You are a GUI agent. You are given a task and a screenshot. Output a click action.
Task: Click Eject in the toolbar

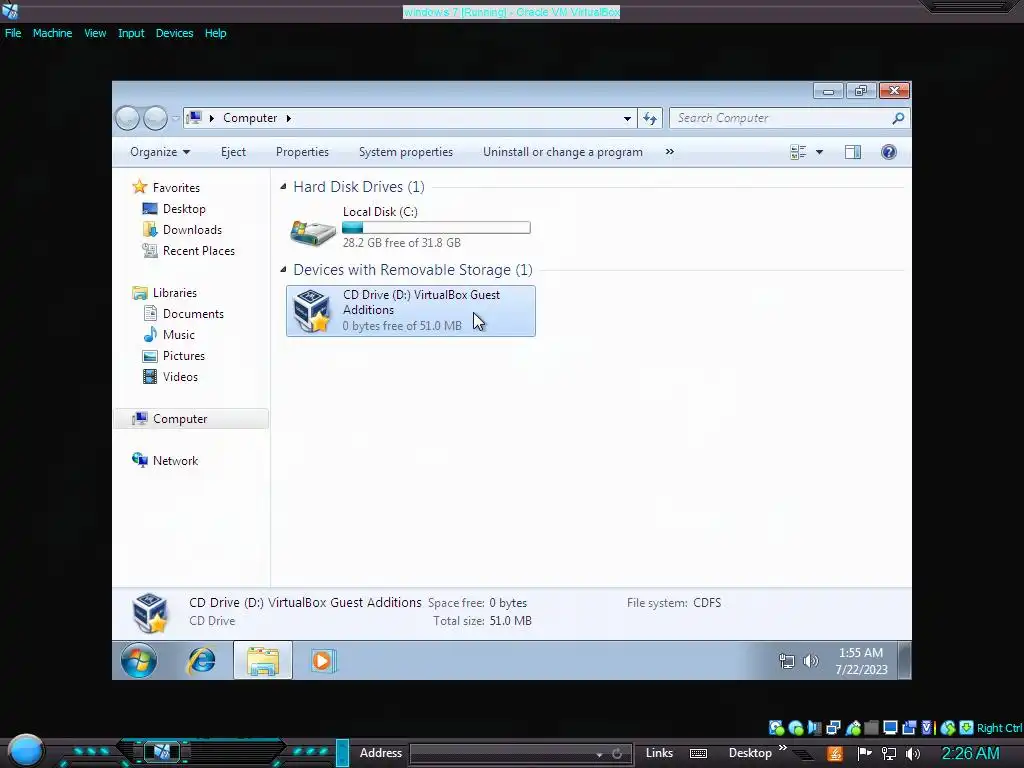pos(233,152)
